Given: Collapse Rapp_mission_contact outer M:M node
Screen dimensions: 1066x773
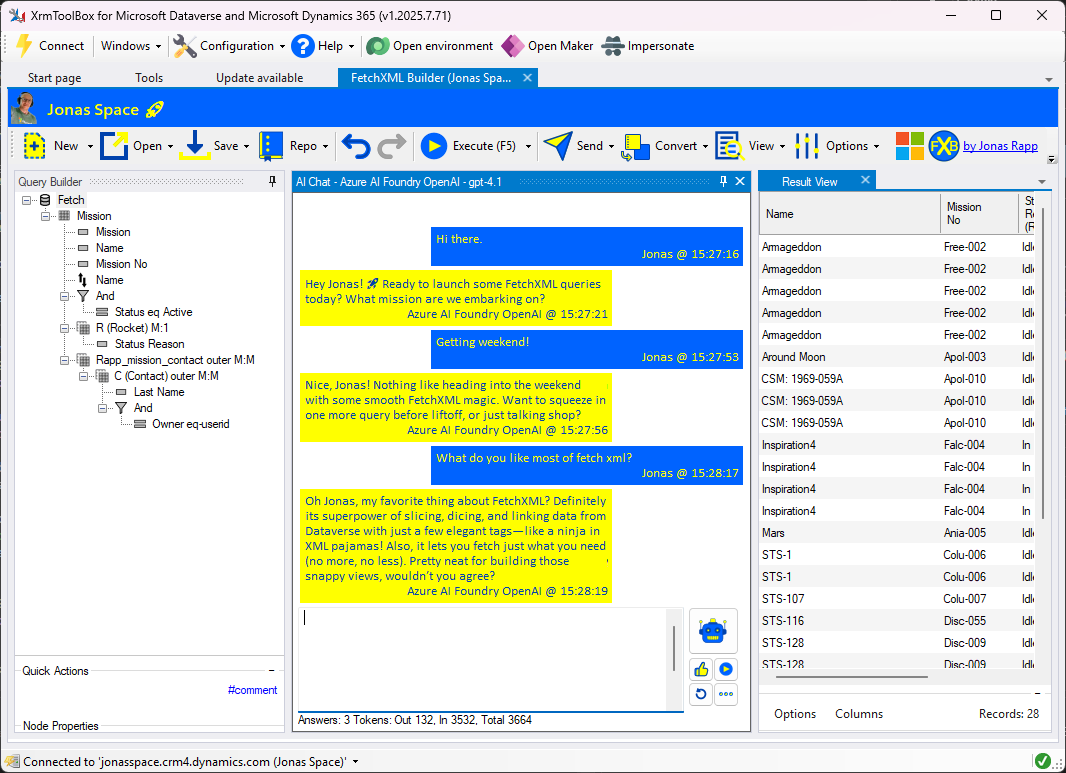Looking at the screenshot, I should [x=65, y=360].
